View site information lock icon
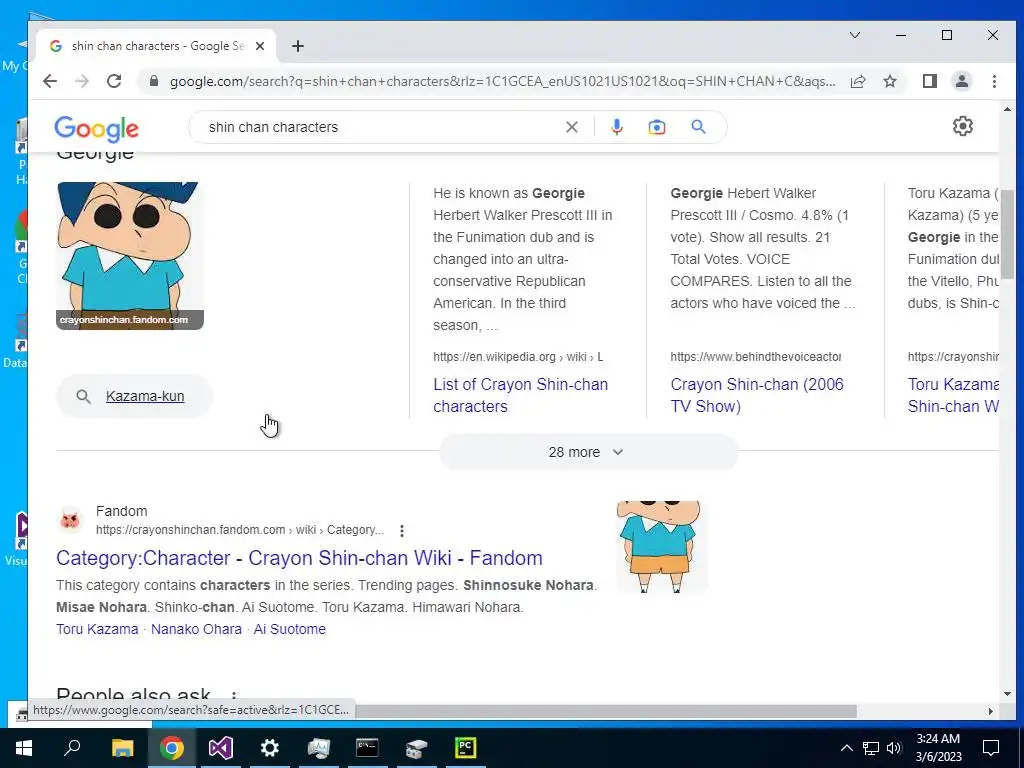Screen dimensions: 1024x768 coord(154,81)
